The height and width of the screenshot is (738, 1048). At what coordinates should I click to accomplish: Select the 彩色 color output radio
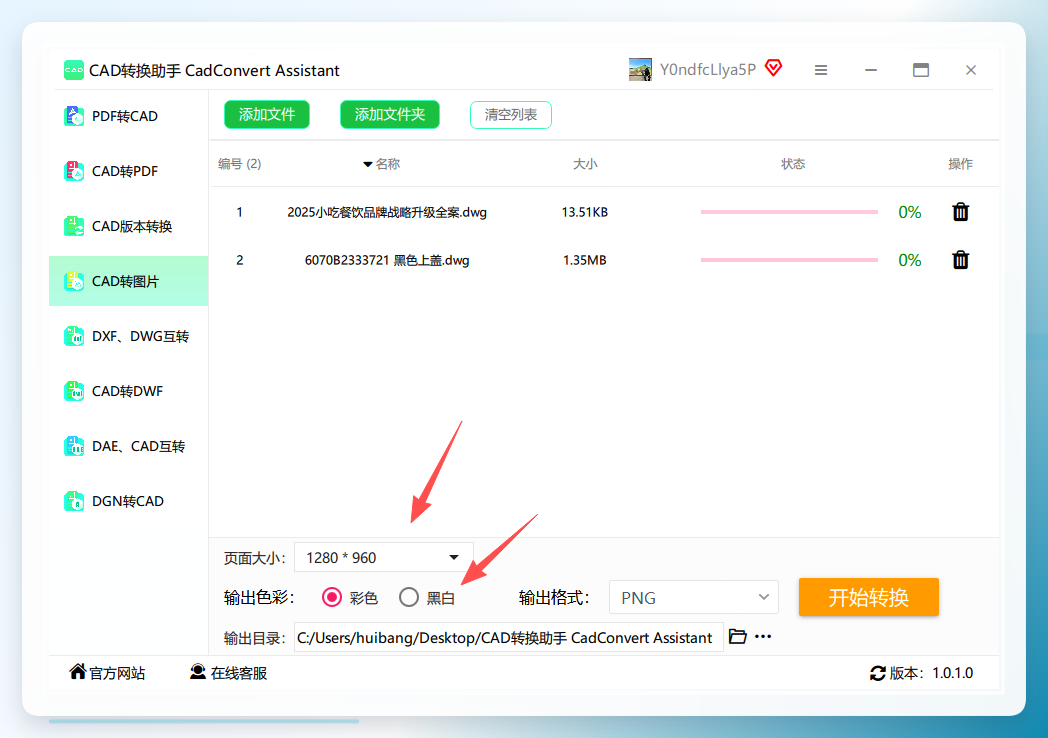coord(332,597)
